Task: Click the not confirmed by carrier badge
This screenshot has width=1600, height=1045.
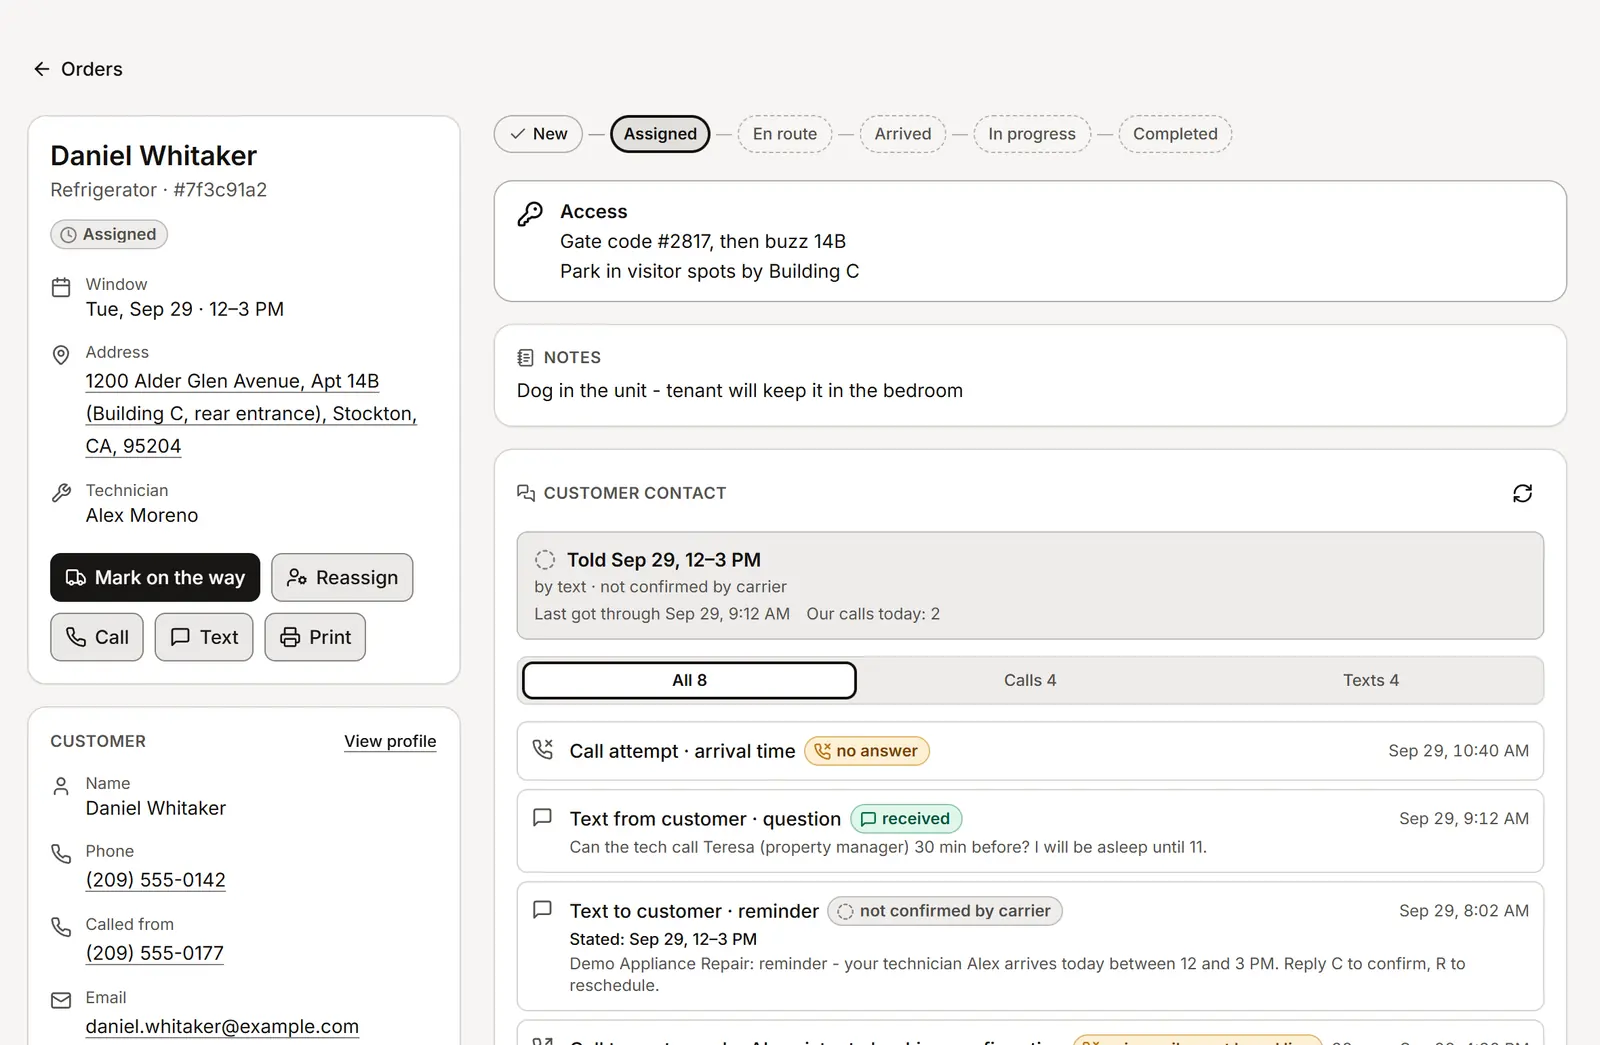Action: click(945, 911)
